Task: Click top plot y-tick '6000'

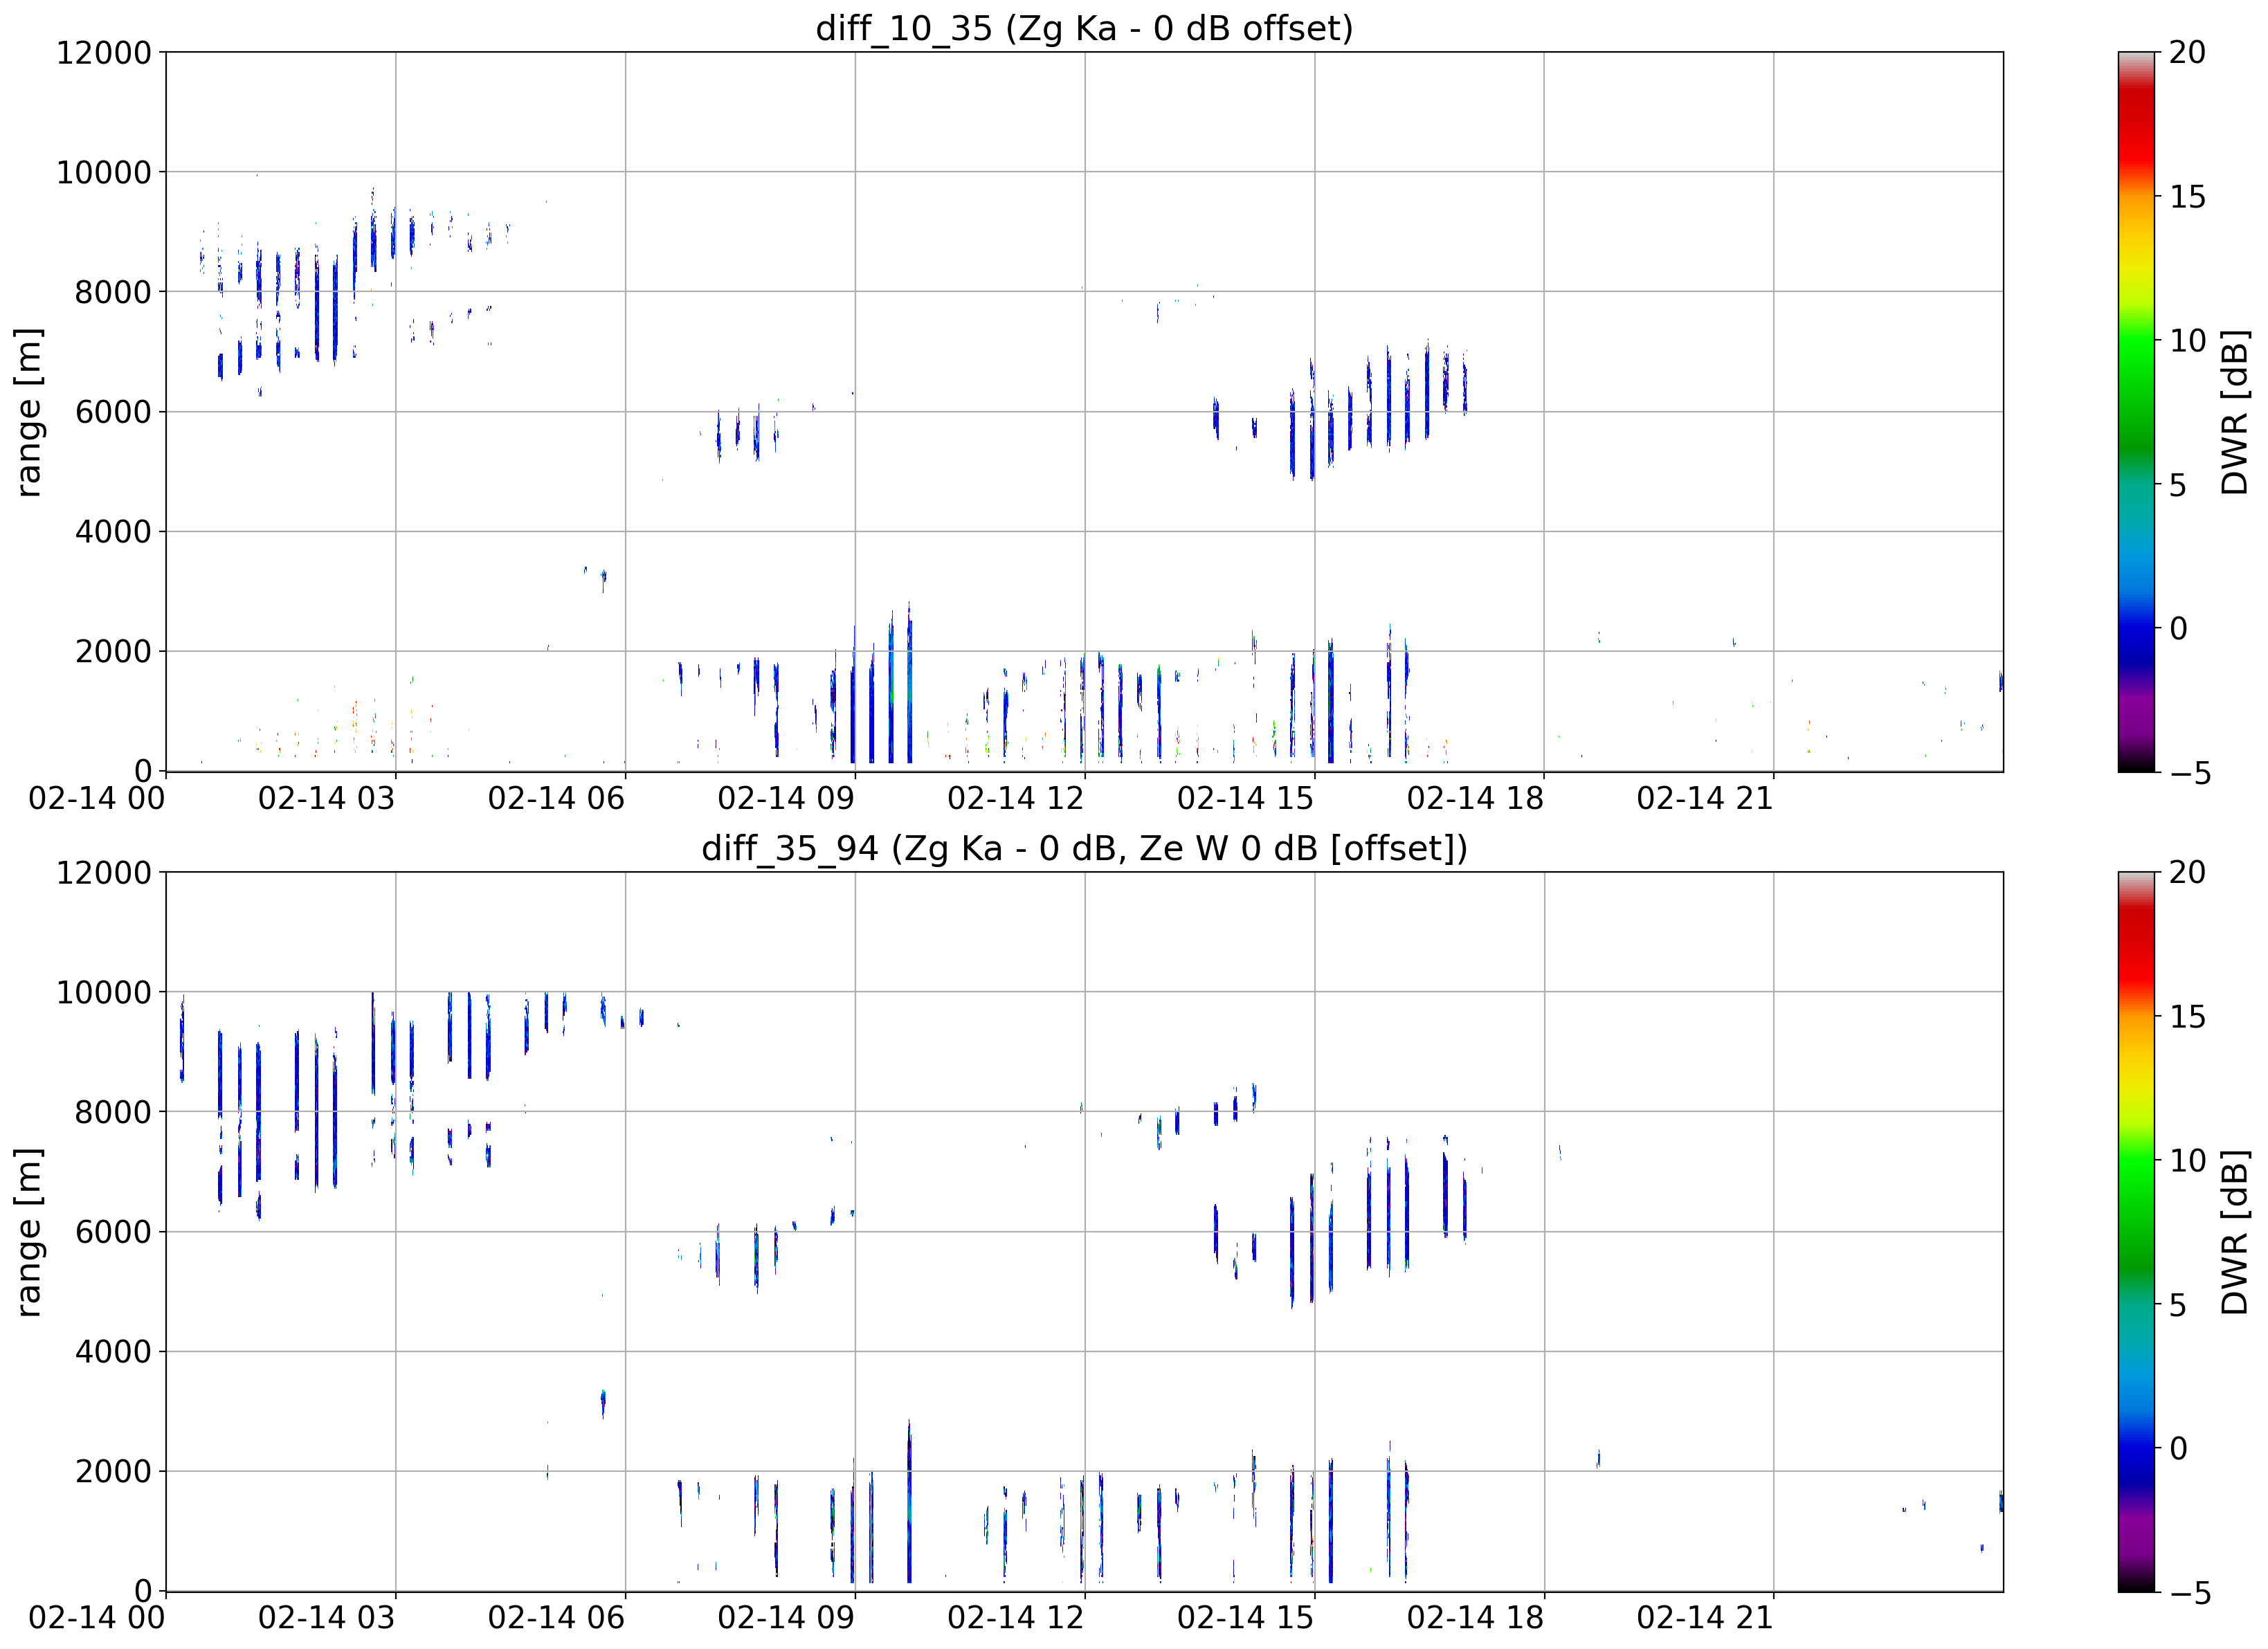Action: pos(114,412)
